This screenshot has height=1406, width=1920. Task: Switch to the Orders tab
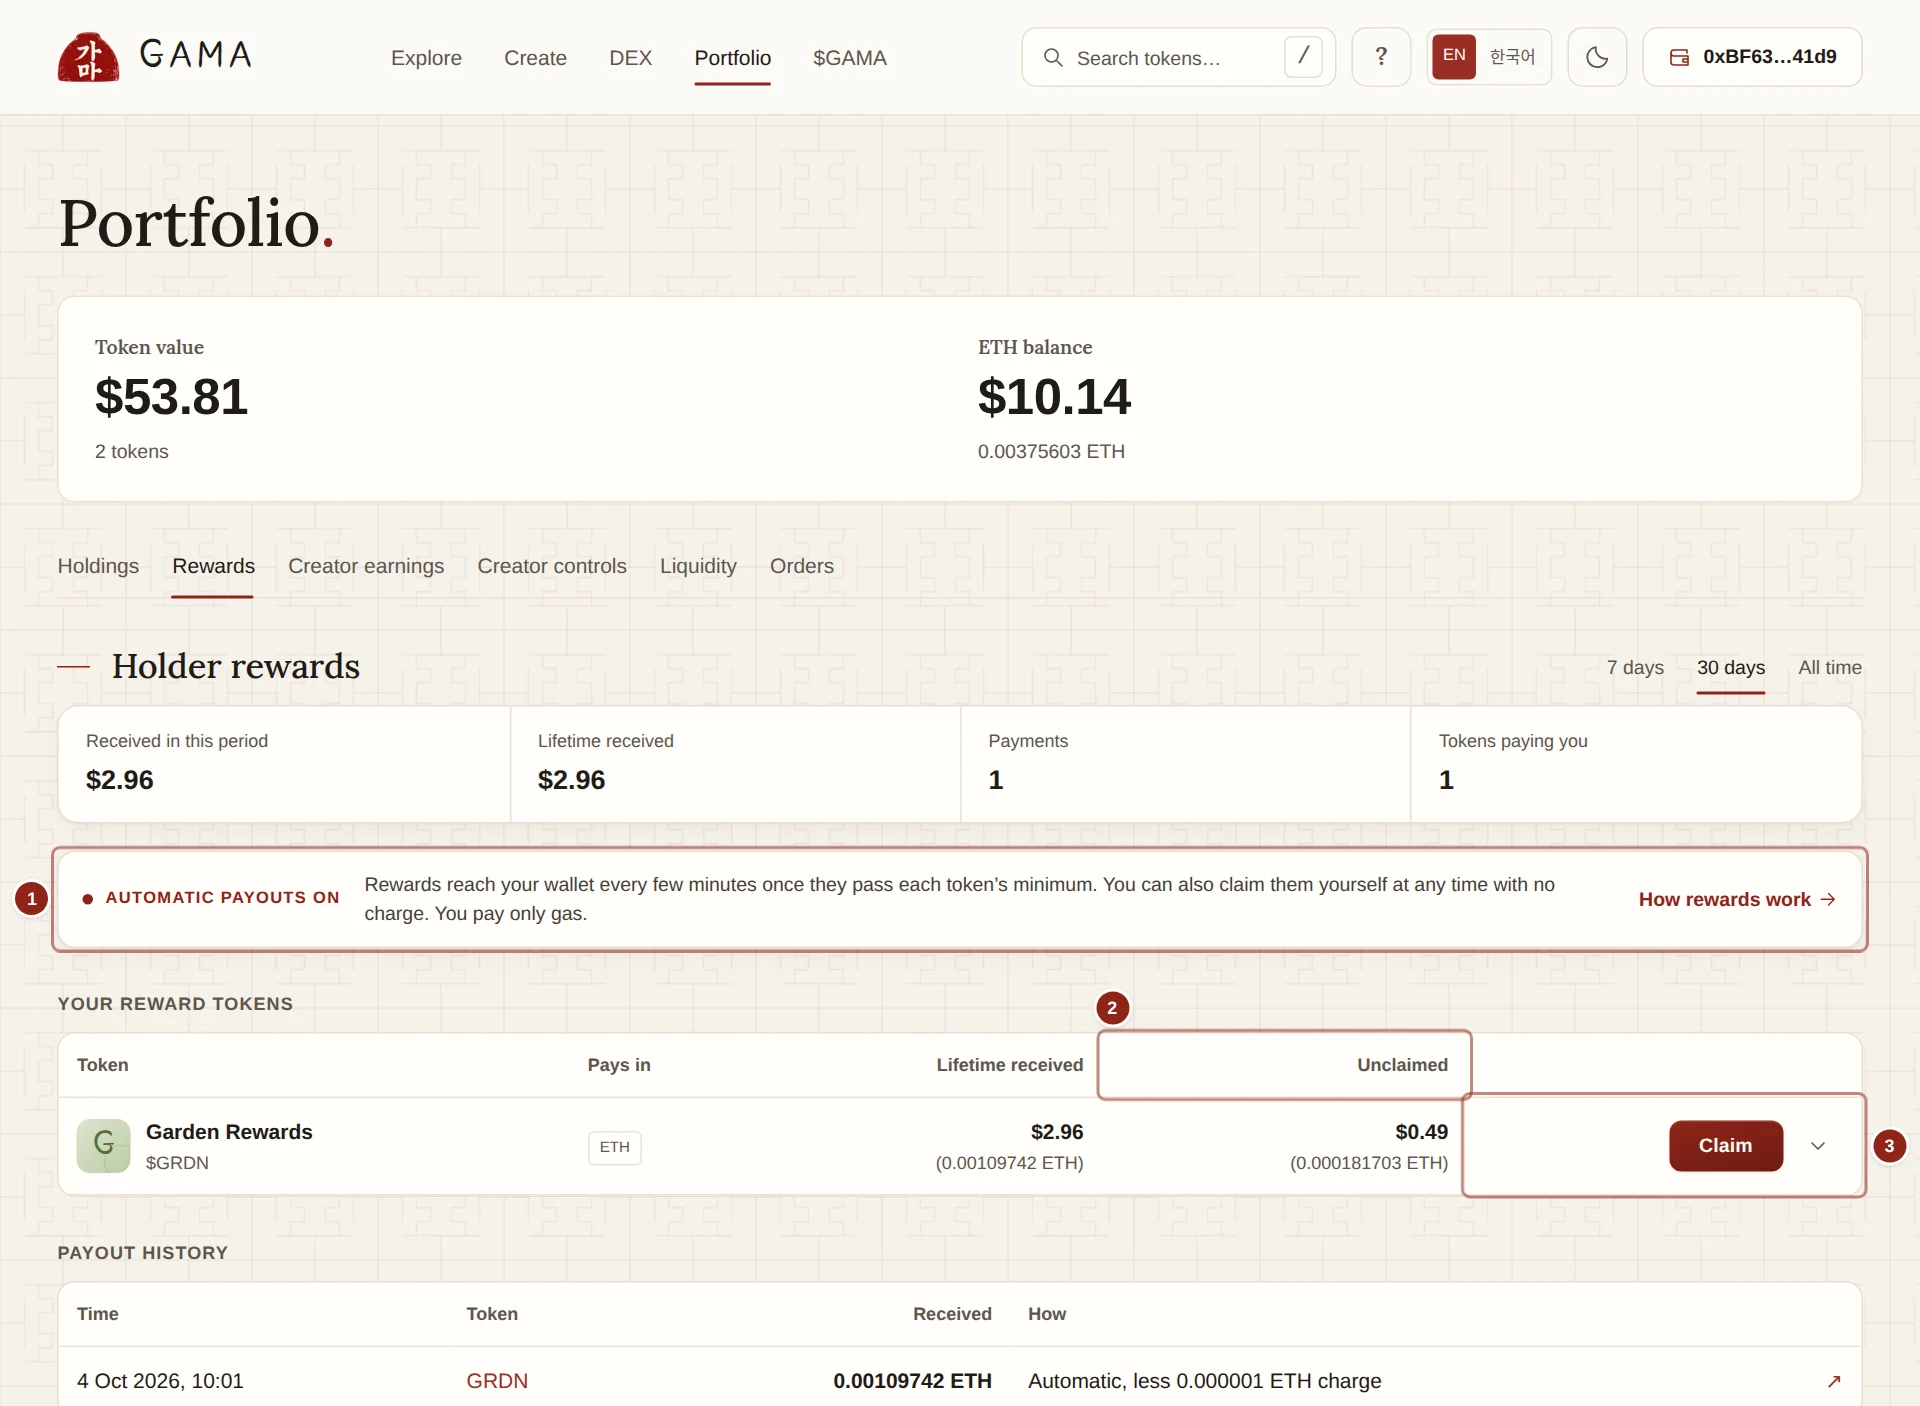pyautogui.click(x=802, y=566)
